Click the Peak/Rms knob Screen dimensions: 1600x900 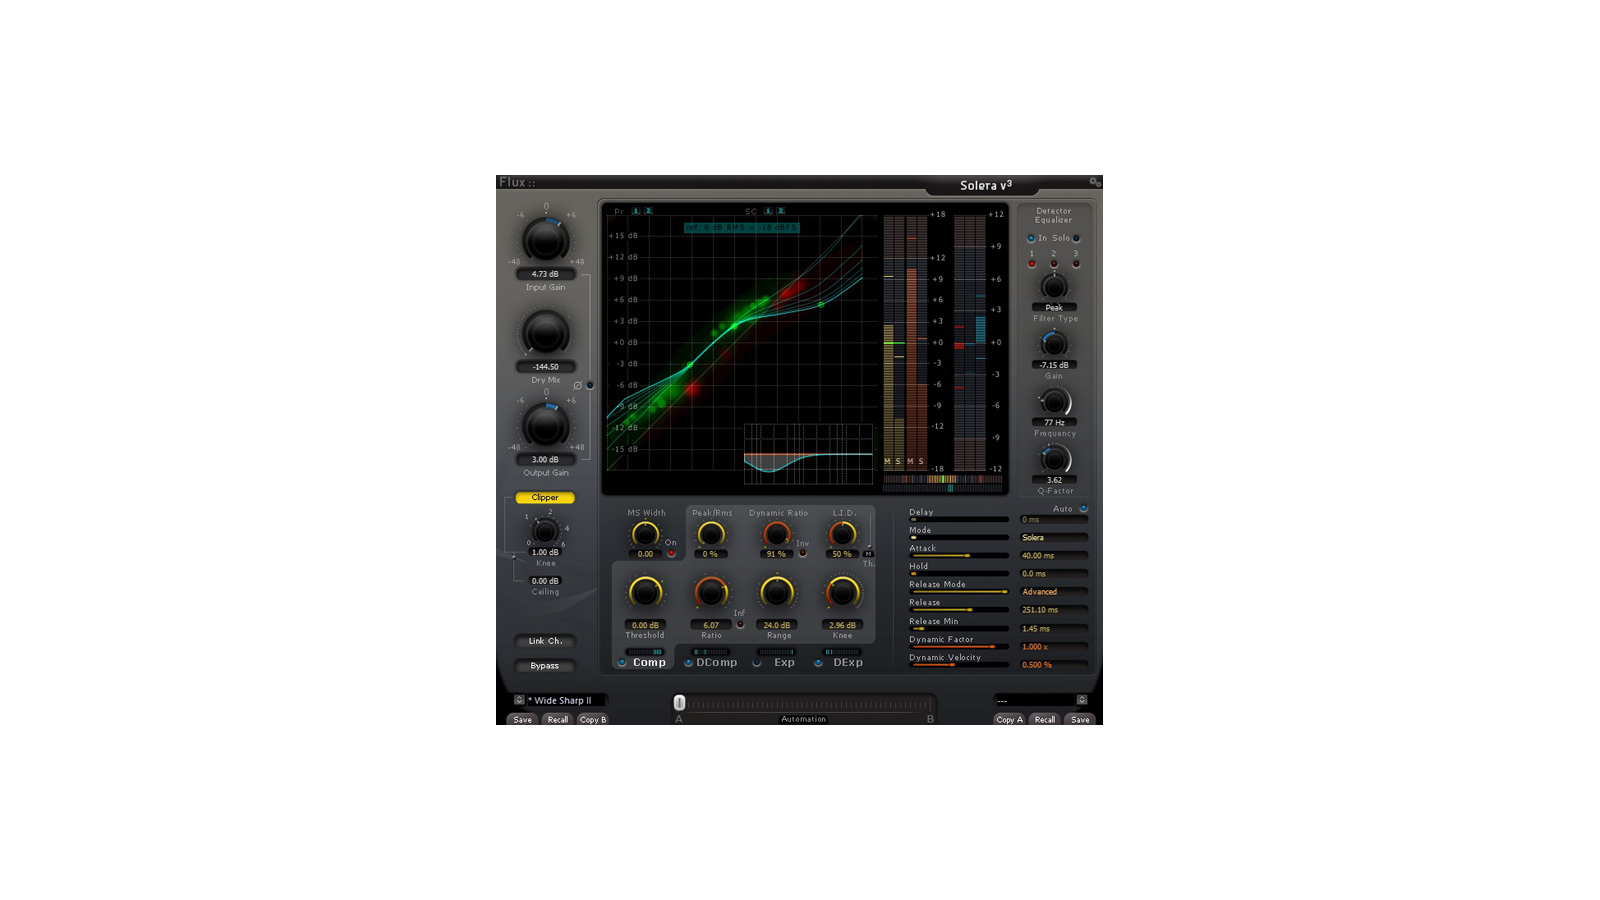[x=711, y=535]
